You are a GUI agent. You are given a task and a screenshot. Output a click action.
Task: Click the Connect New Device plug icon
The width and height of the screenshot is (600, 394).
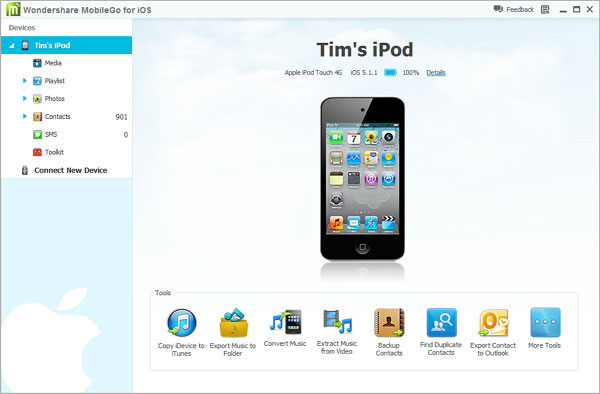[x=25, y=170]
